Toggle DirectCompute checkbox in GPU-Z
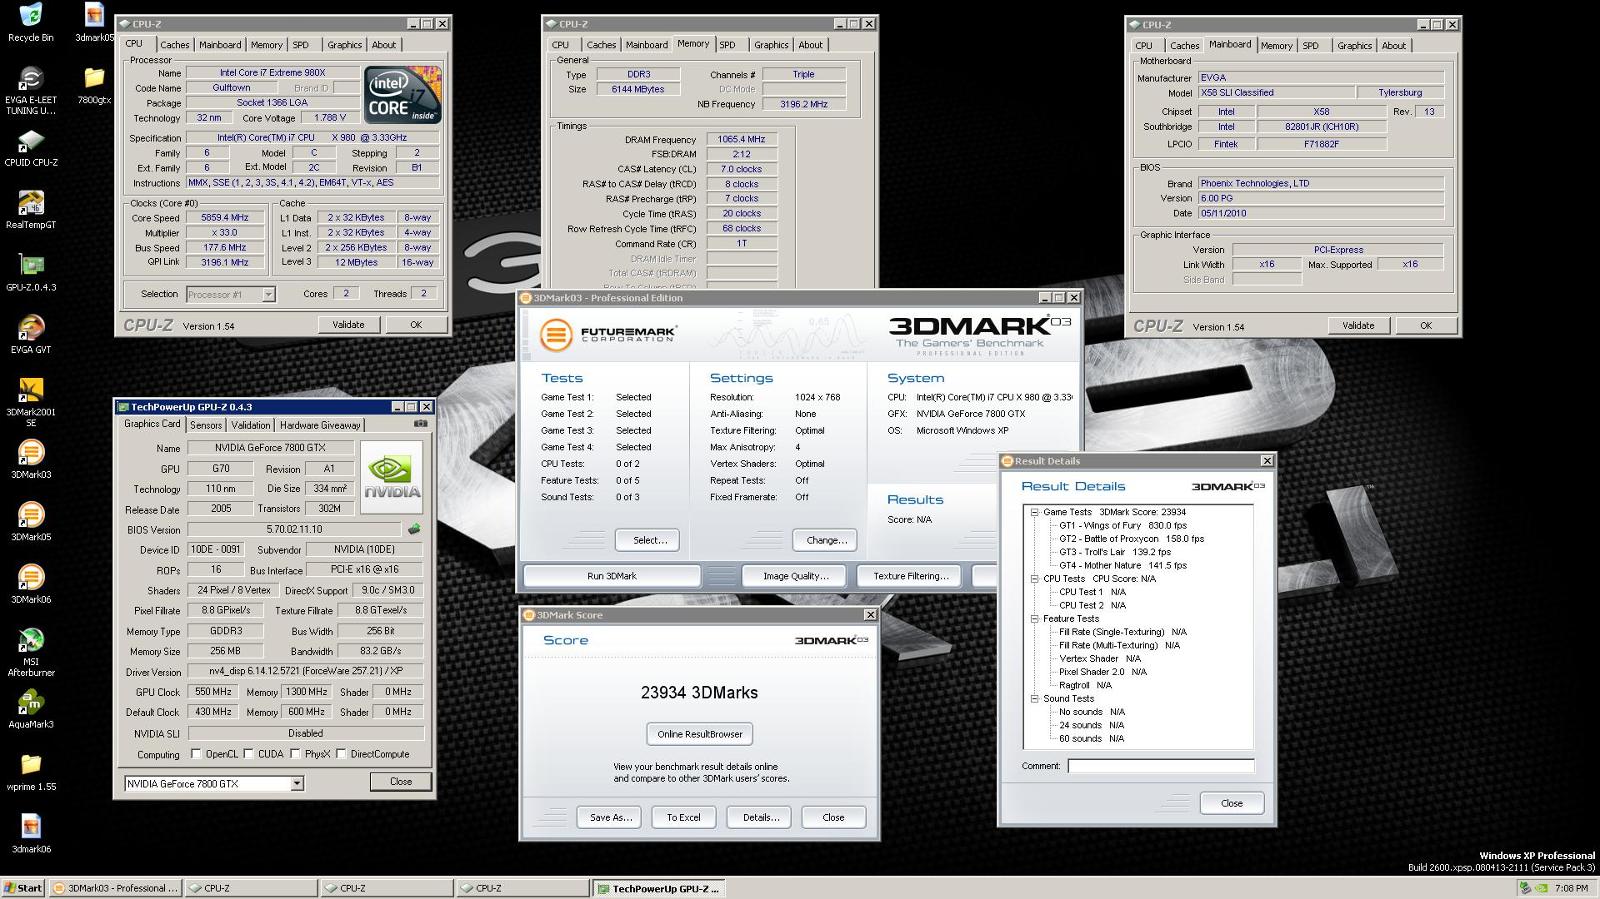 (341, 754)
